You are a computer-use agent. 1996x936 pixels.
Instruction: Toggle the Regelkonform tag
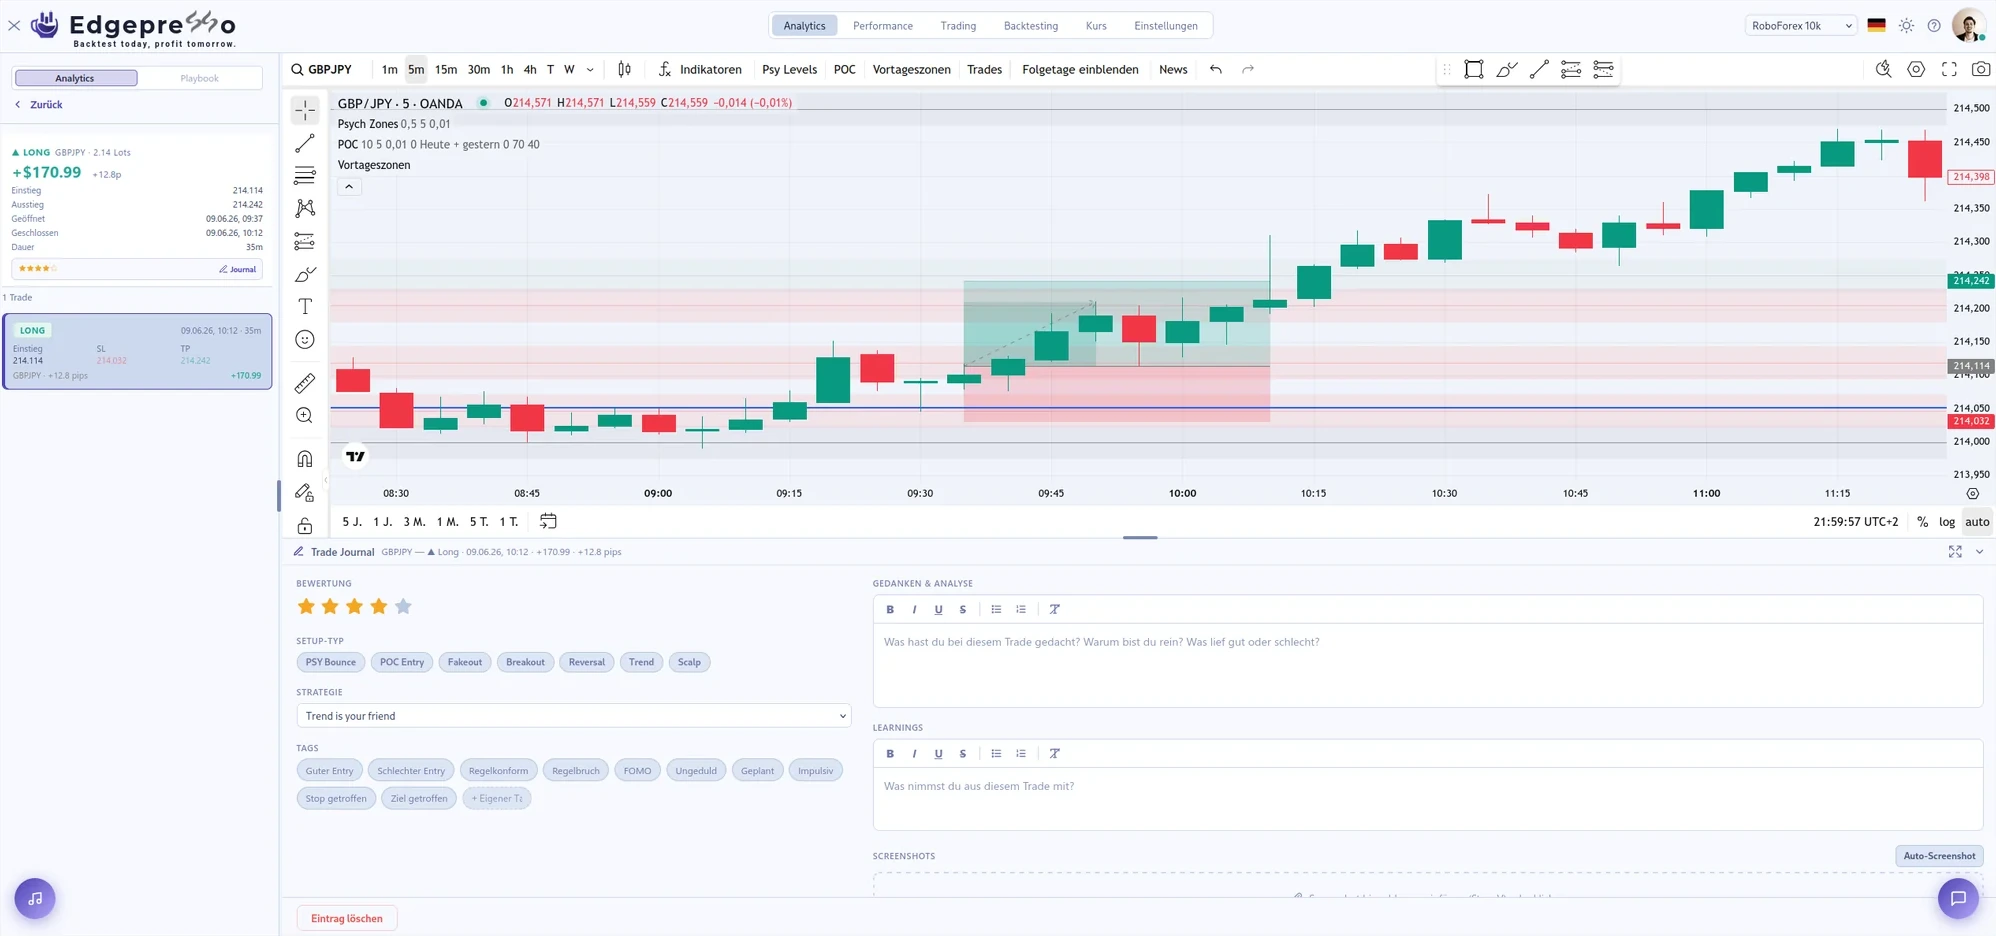point(498,771)
